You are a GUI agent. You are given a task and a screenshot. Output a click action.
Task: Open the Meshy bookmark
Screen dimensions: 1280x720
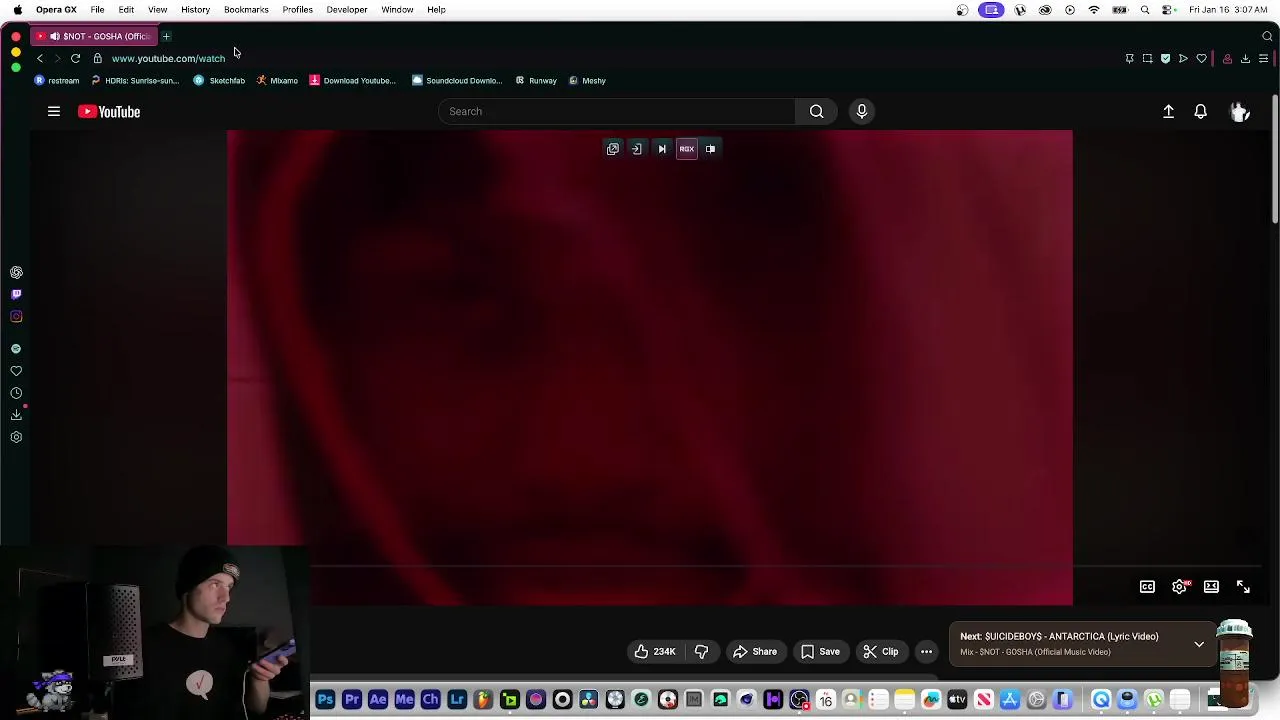[x=587, y=81]
